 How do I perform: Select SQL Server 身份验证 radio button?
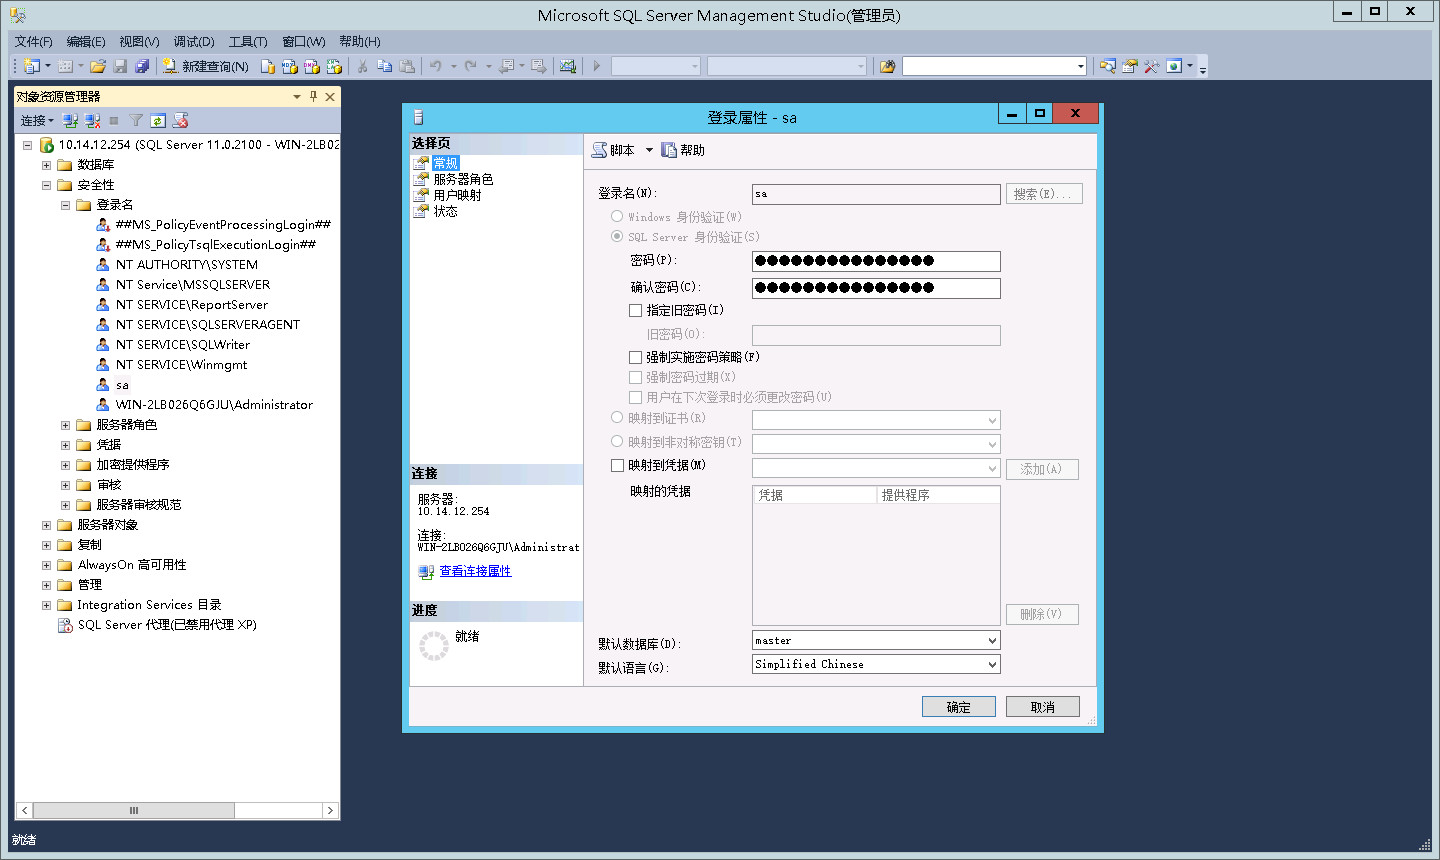(x=617, y=236)
